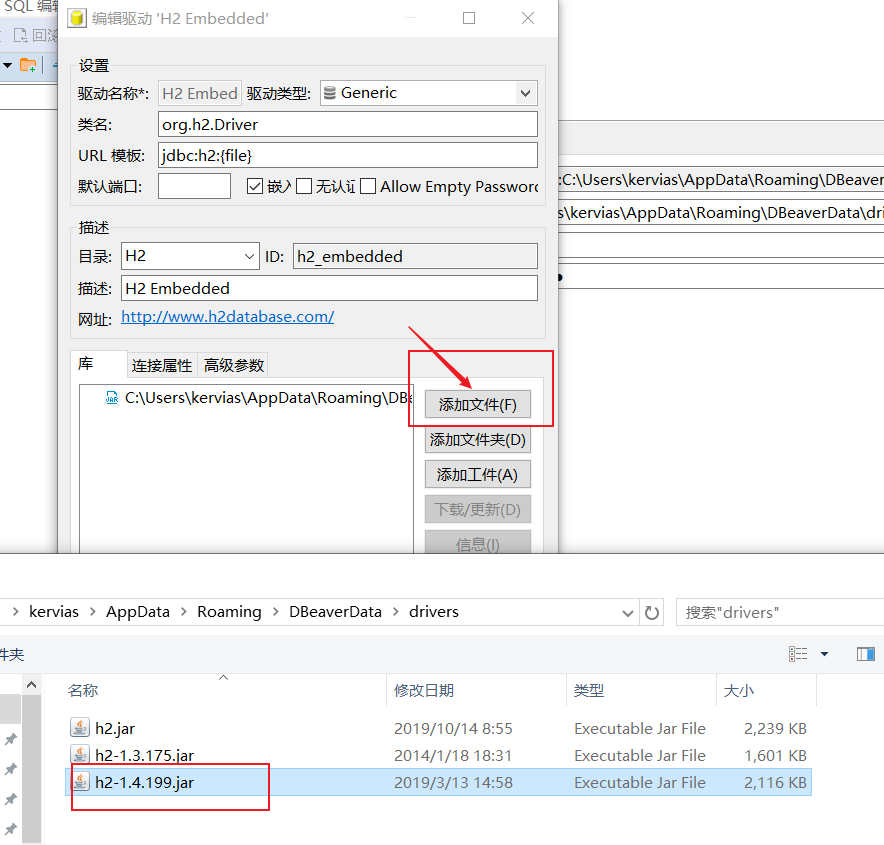Viewport: 884px width, 845px height.
Task: Click the AppData breadcrumb segment
Action: click(x=138, y=612)
